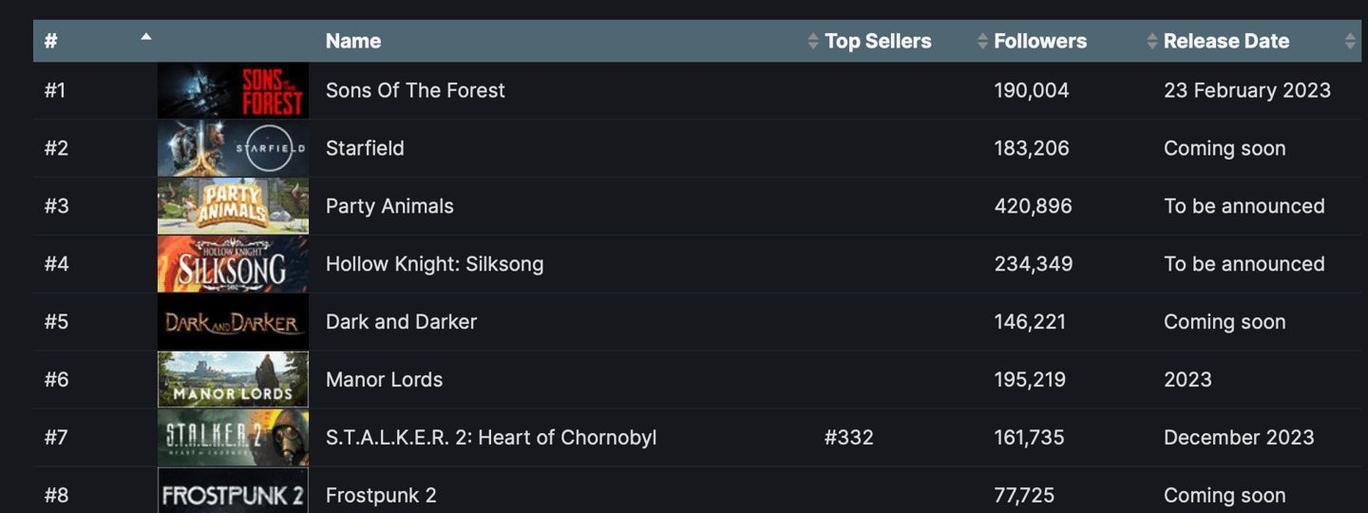
Task: Open the Party Animals thumbnail image
Action: 233,206
